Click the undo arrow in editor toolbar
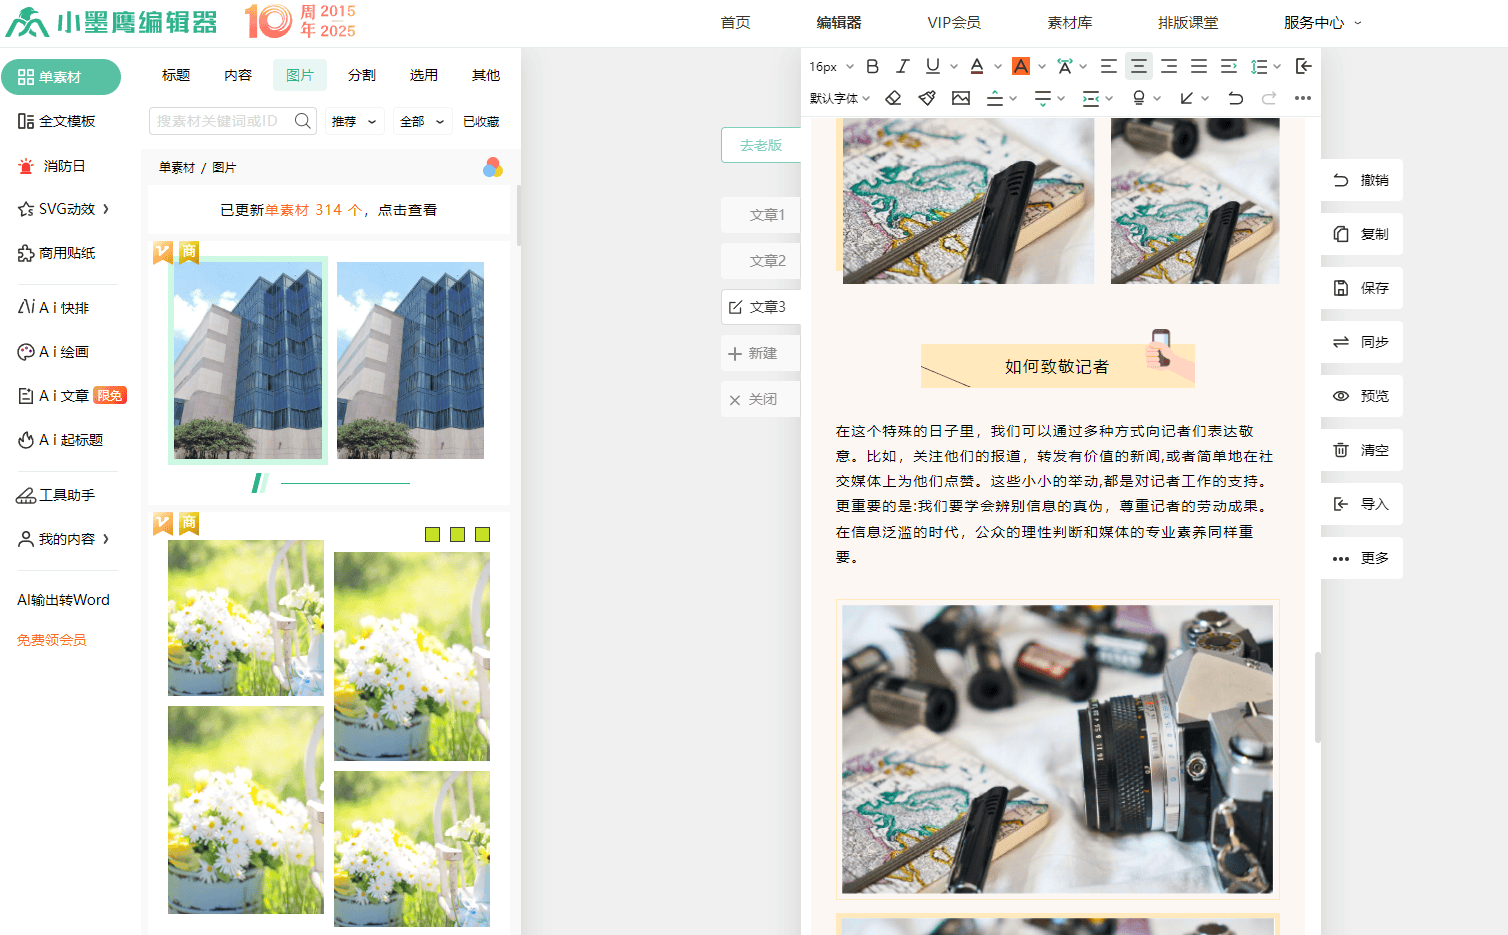Image resolution: width=1508 pixels, height=935 pixels. 1236,98
